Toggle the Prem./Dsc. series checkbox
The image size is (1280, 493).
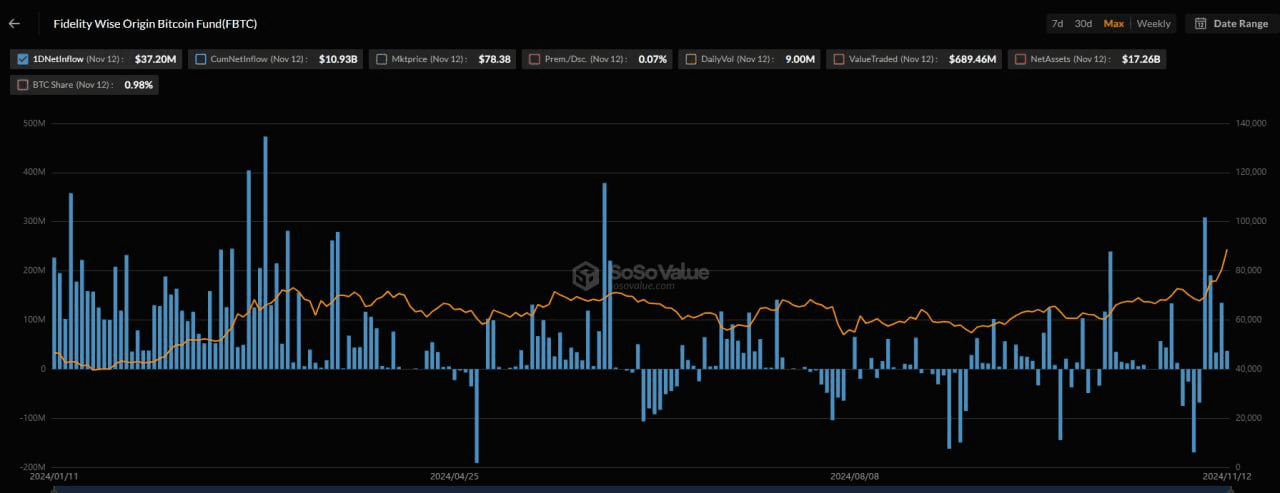click(535, 60)
